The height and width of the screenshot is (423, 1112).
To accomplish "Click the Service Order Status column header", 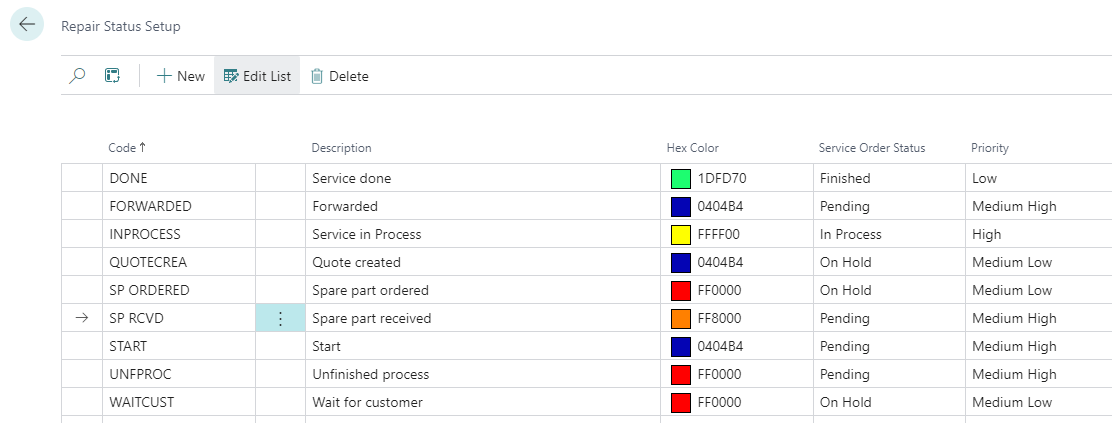I will tap(871, 148).
